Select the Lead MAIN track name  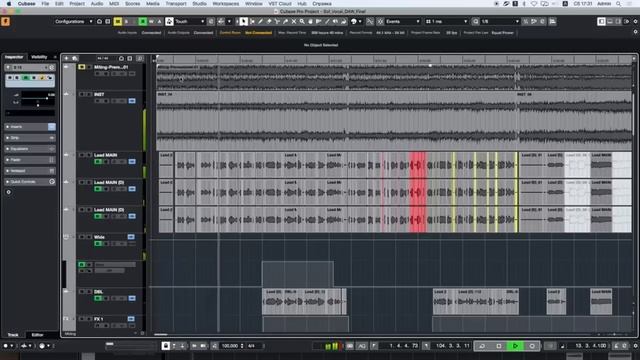click(x=106, y=156)
